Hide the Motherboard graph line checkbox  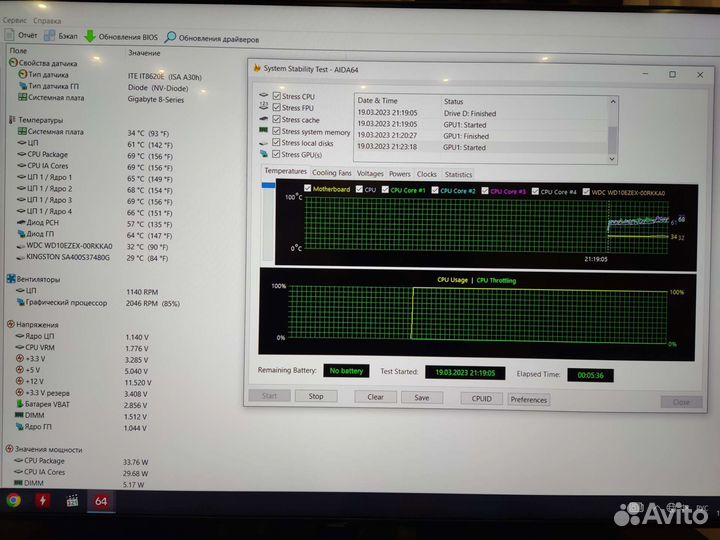(x=308, y=189)
